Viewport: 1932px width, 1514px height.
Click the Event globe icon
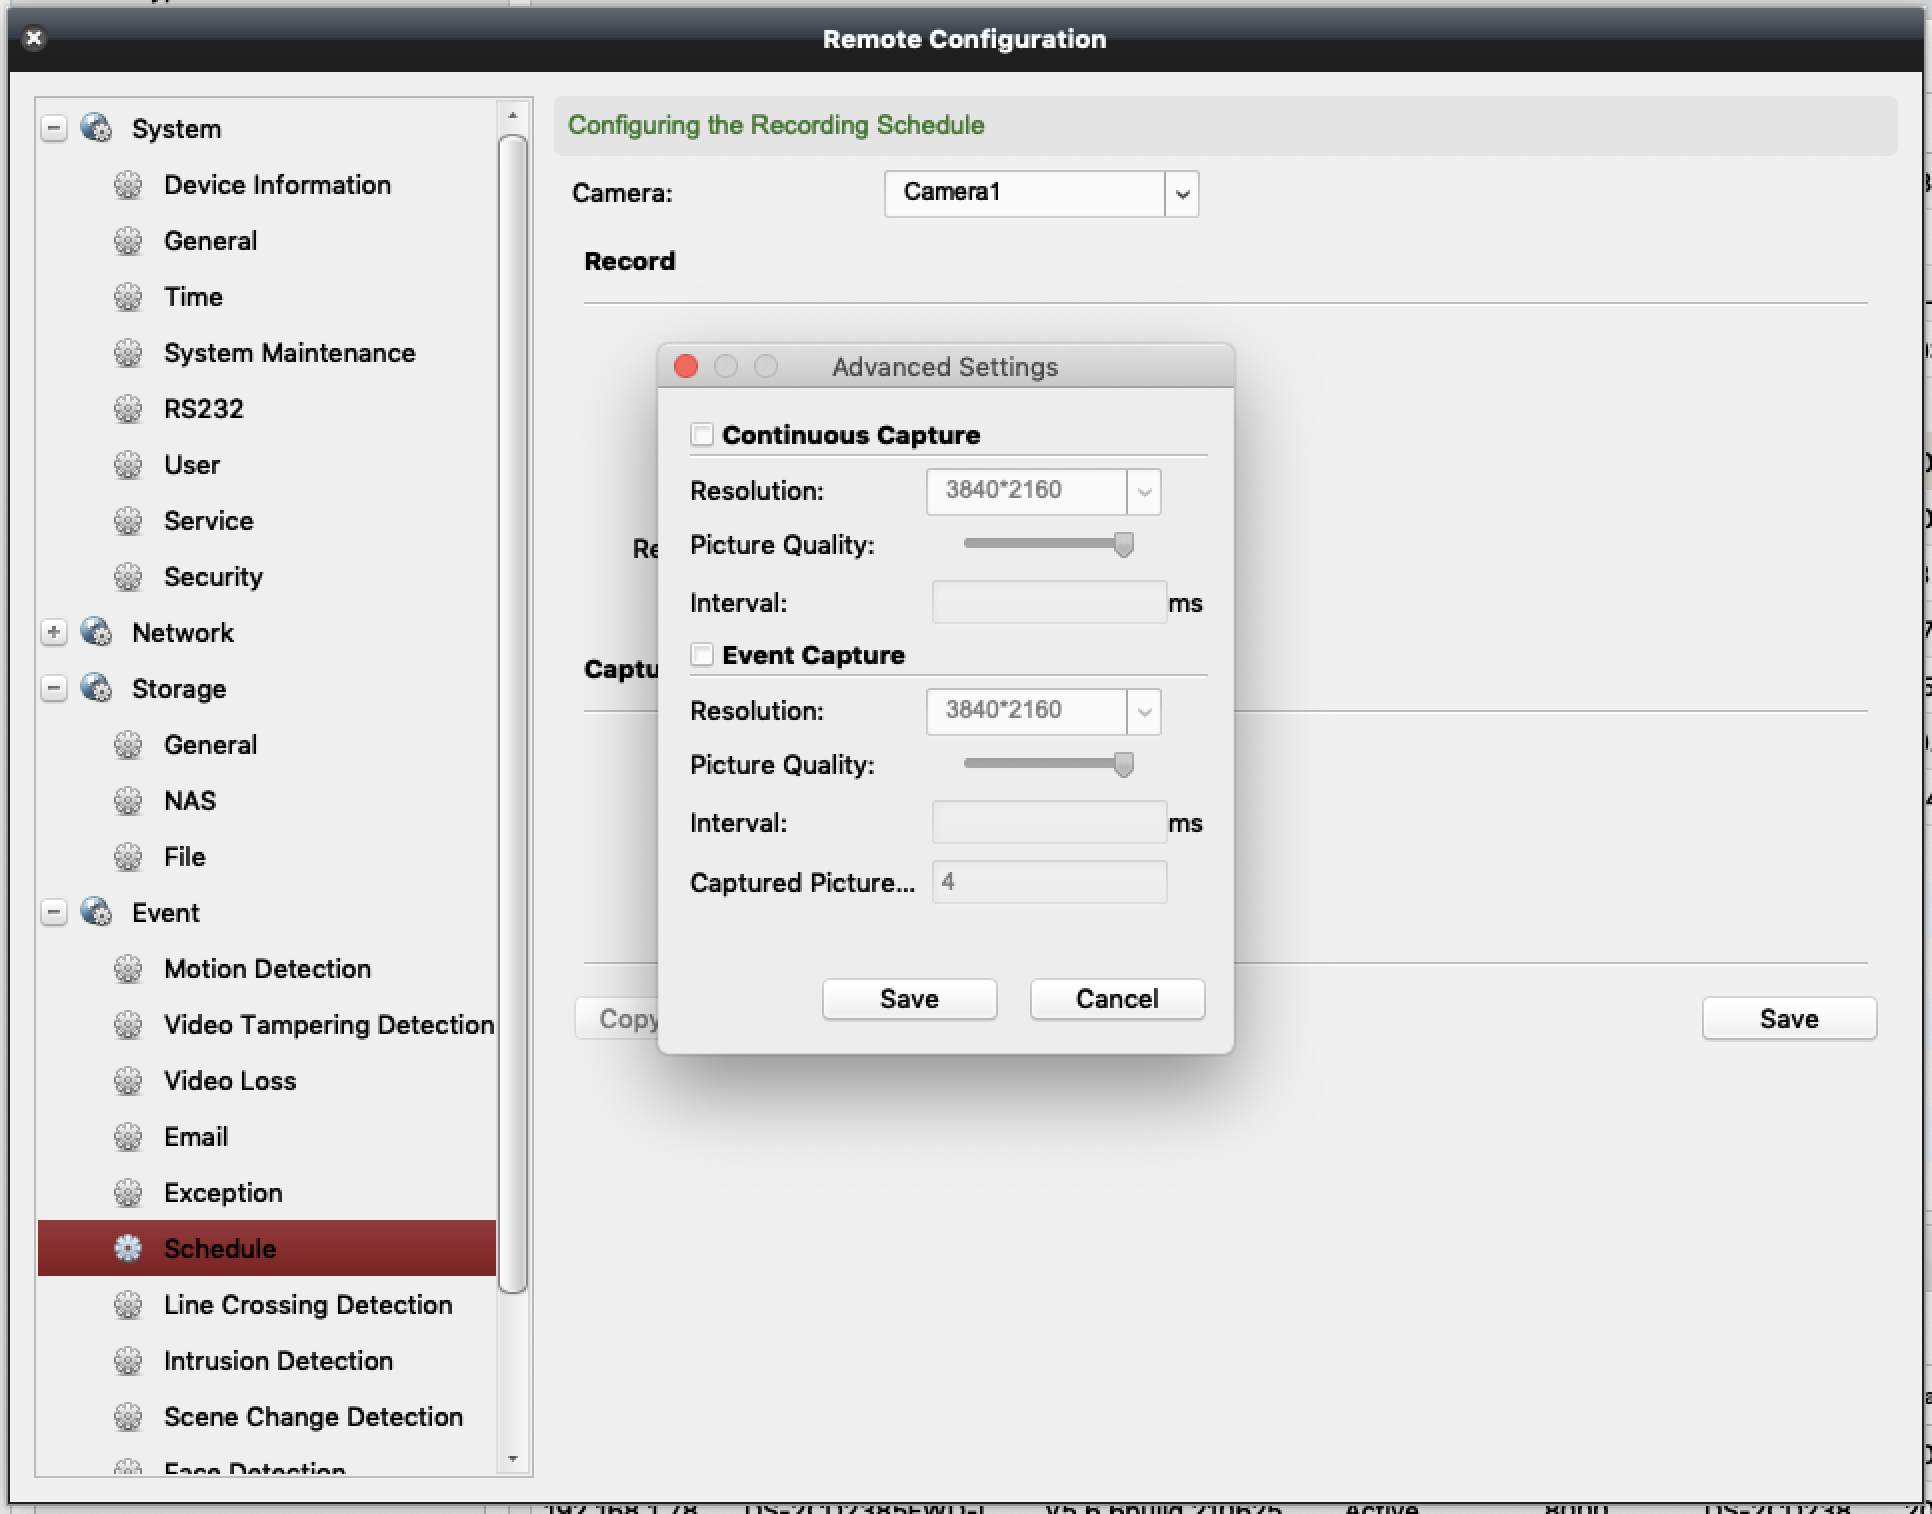pos(95,912)
